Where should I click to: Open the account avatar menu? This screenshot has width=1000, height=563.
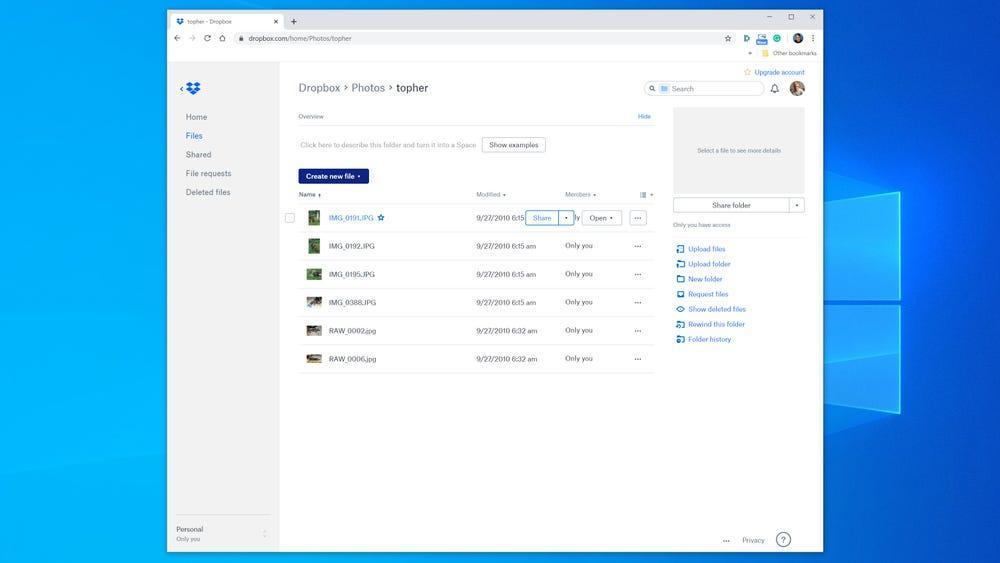[x=797, y=88]
